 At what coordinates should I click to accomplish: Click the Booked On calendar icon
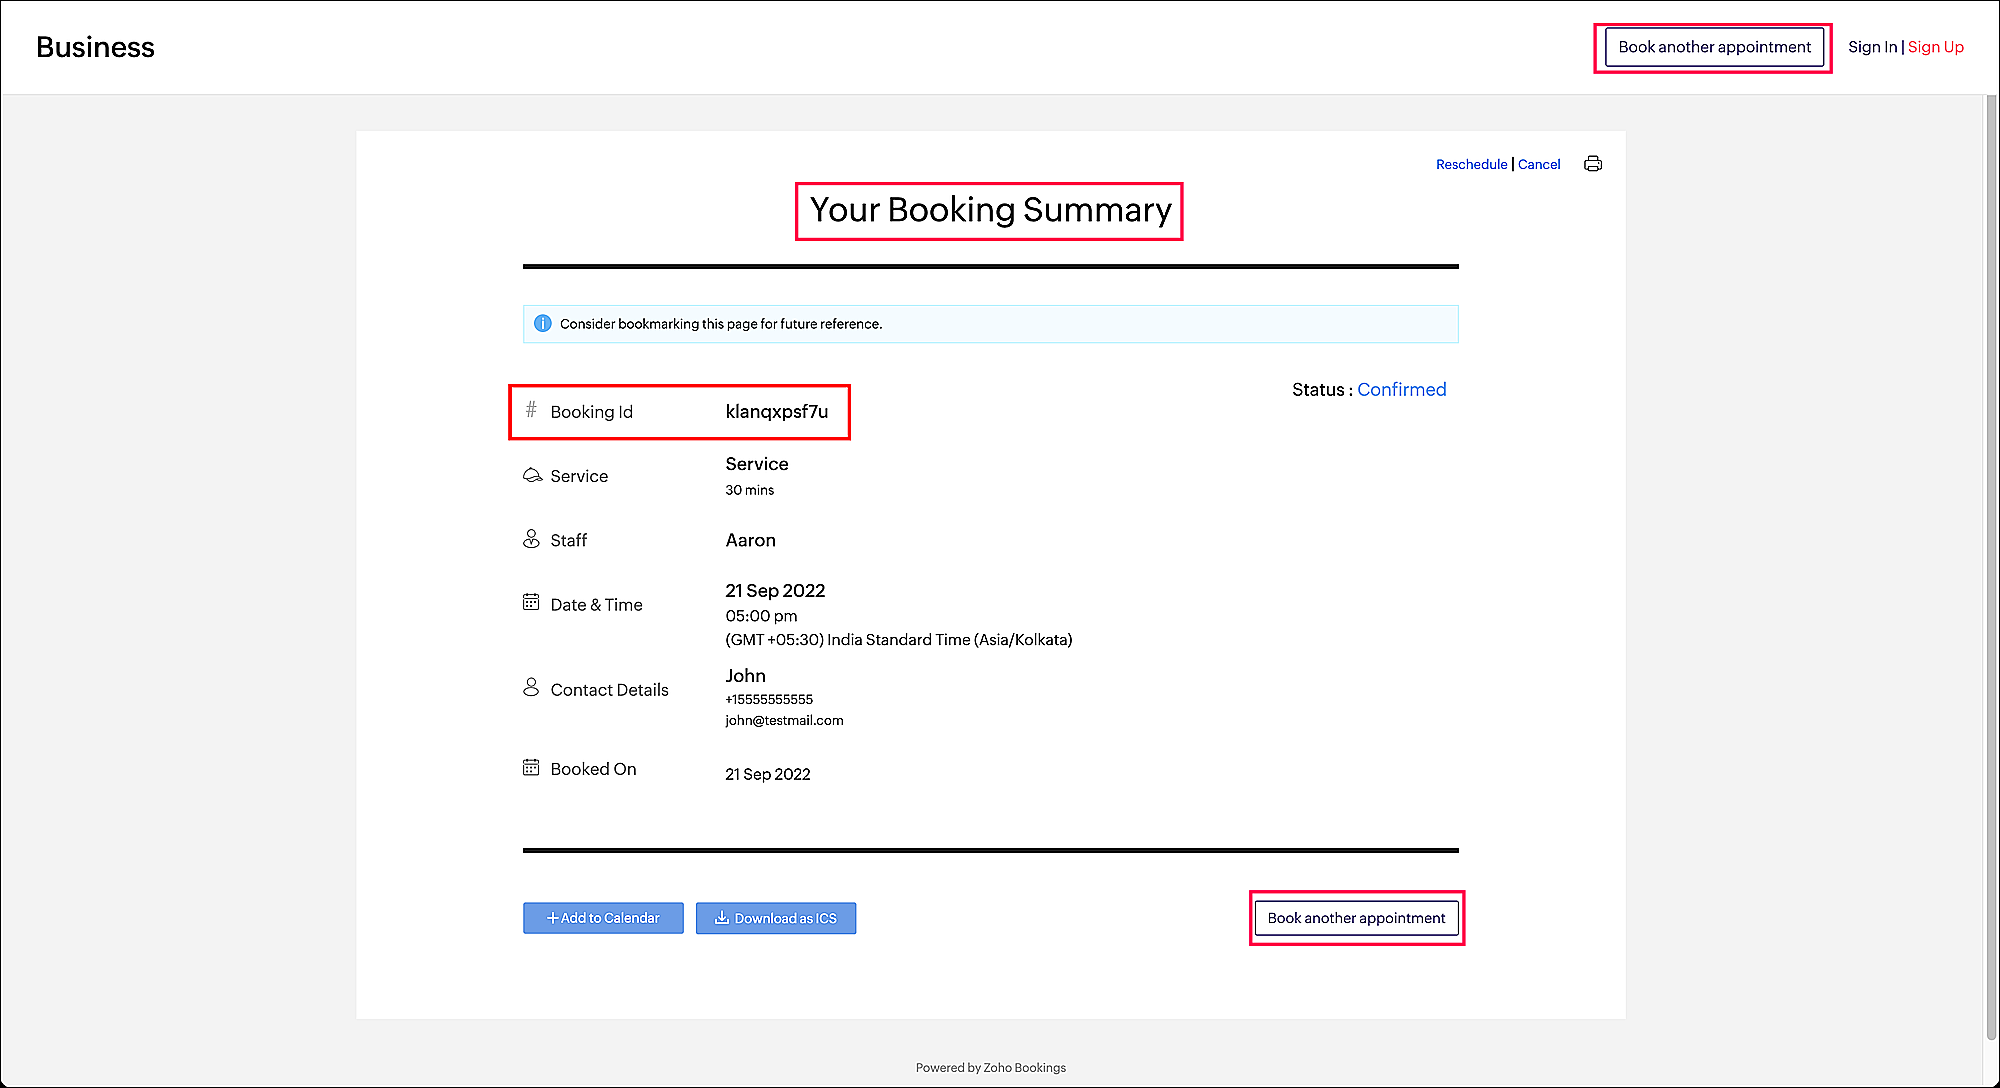(x=531, y=767)
